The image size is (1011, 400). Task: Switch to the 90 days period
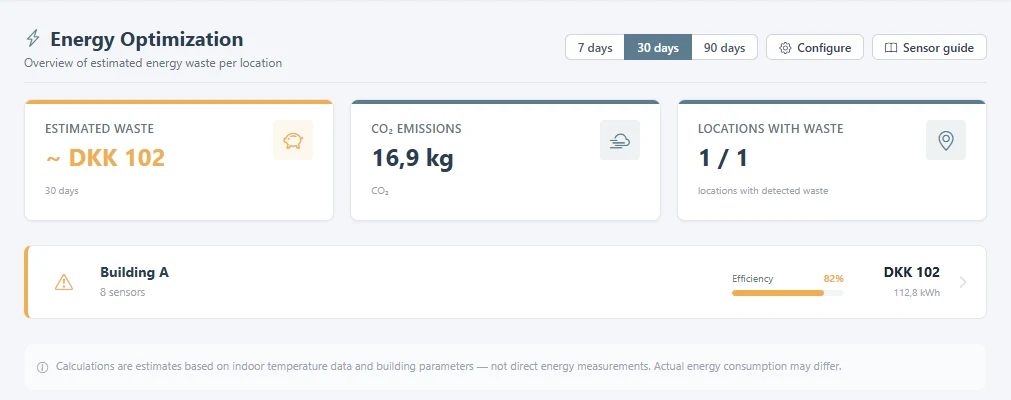click(x=724, y=47)
